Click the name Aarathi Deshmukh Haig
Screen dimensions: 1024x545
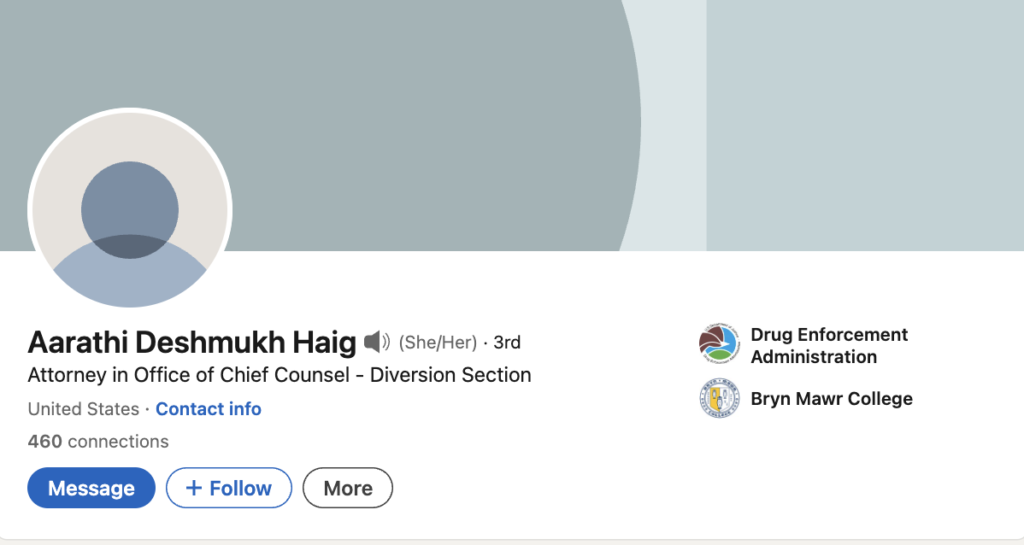click(192, 343)
